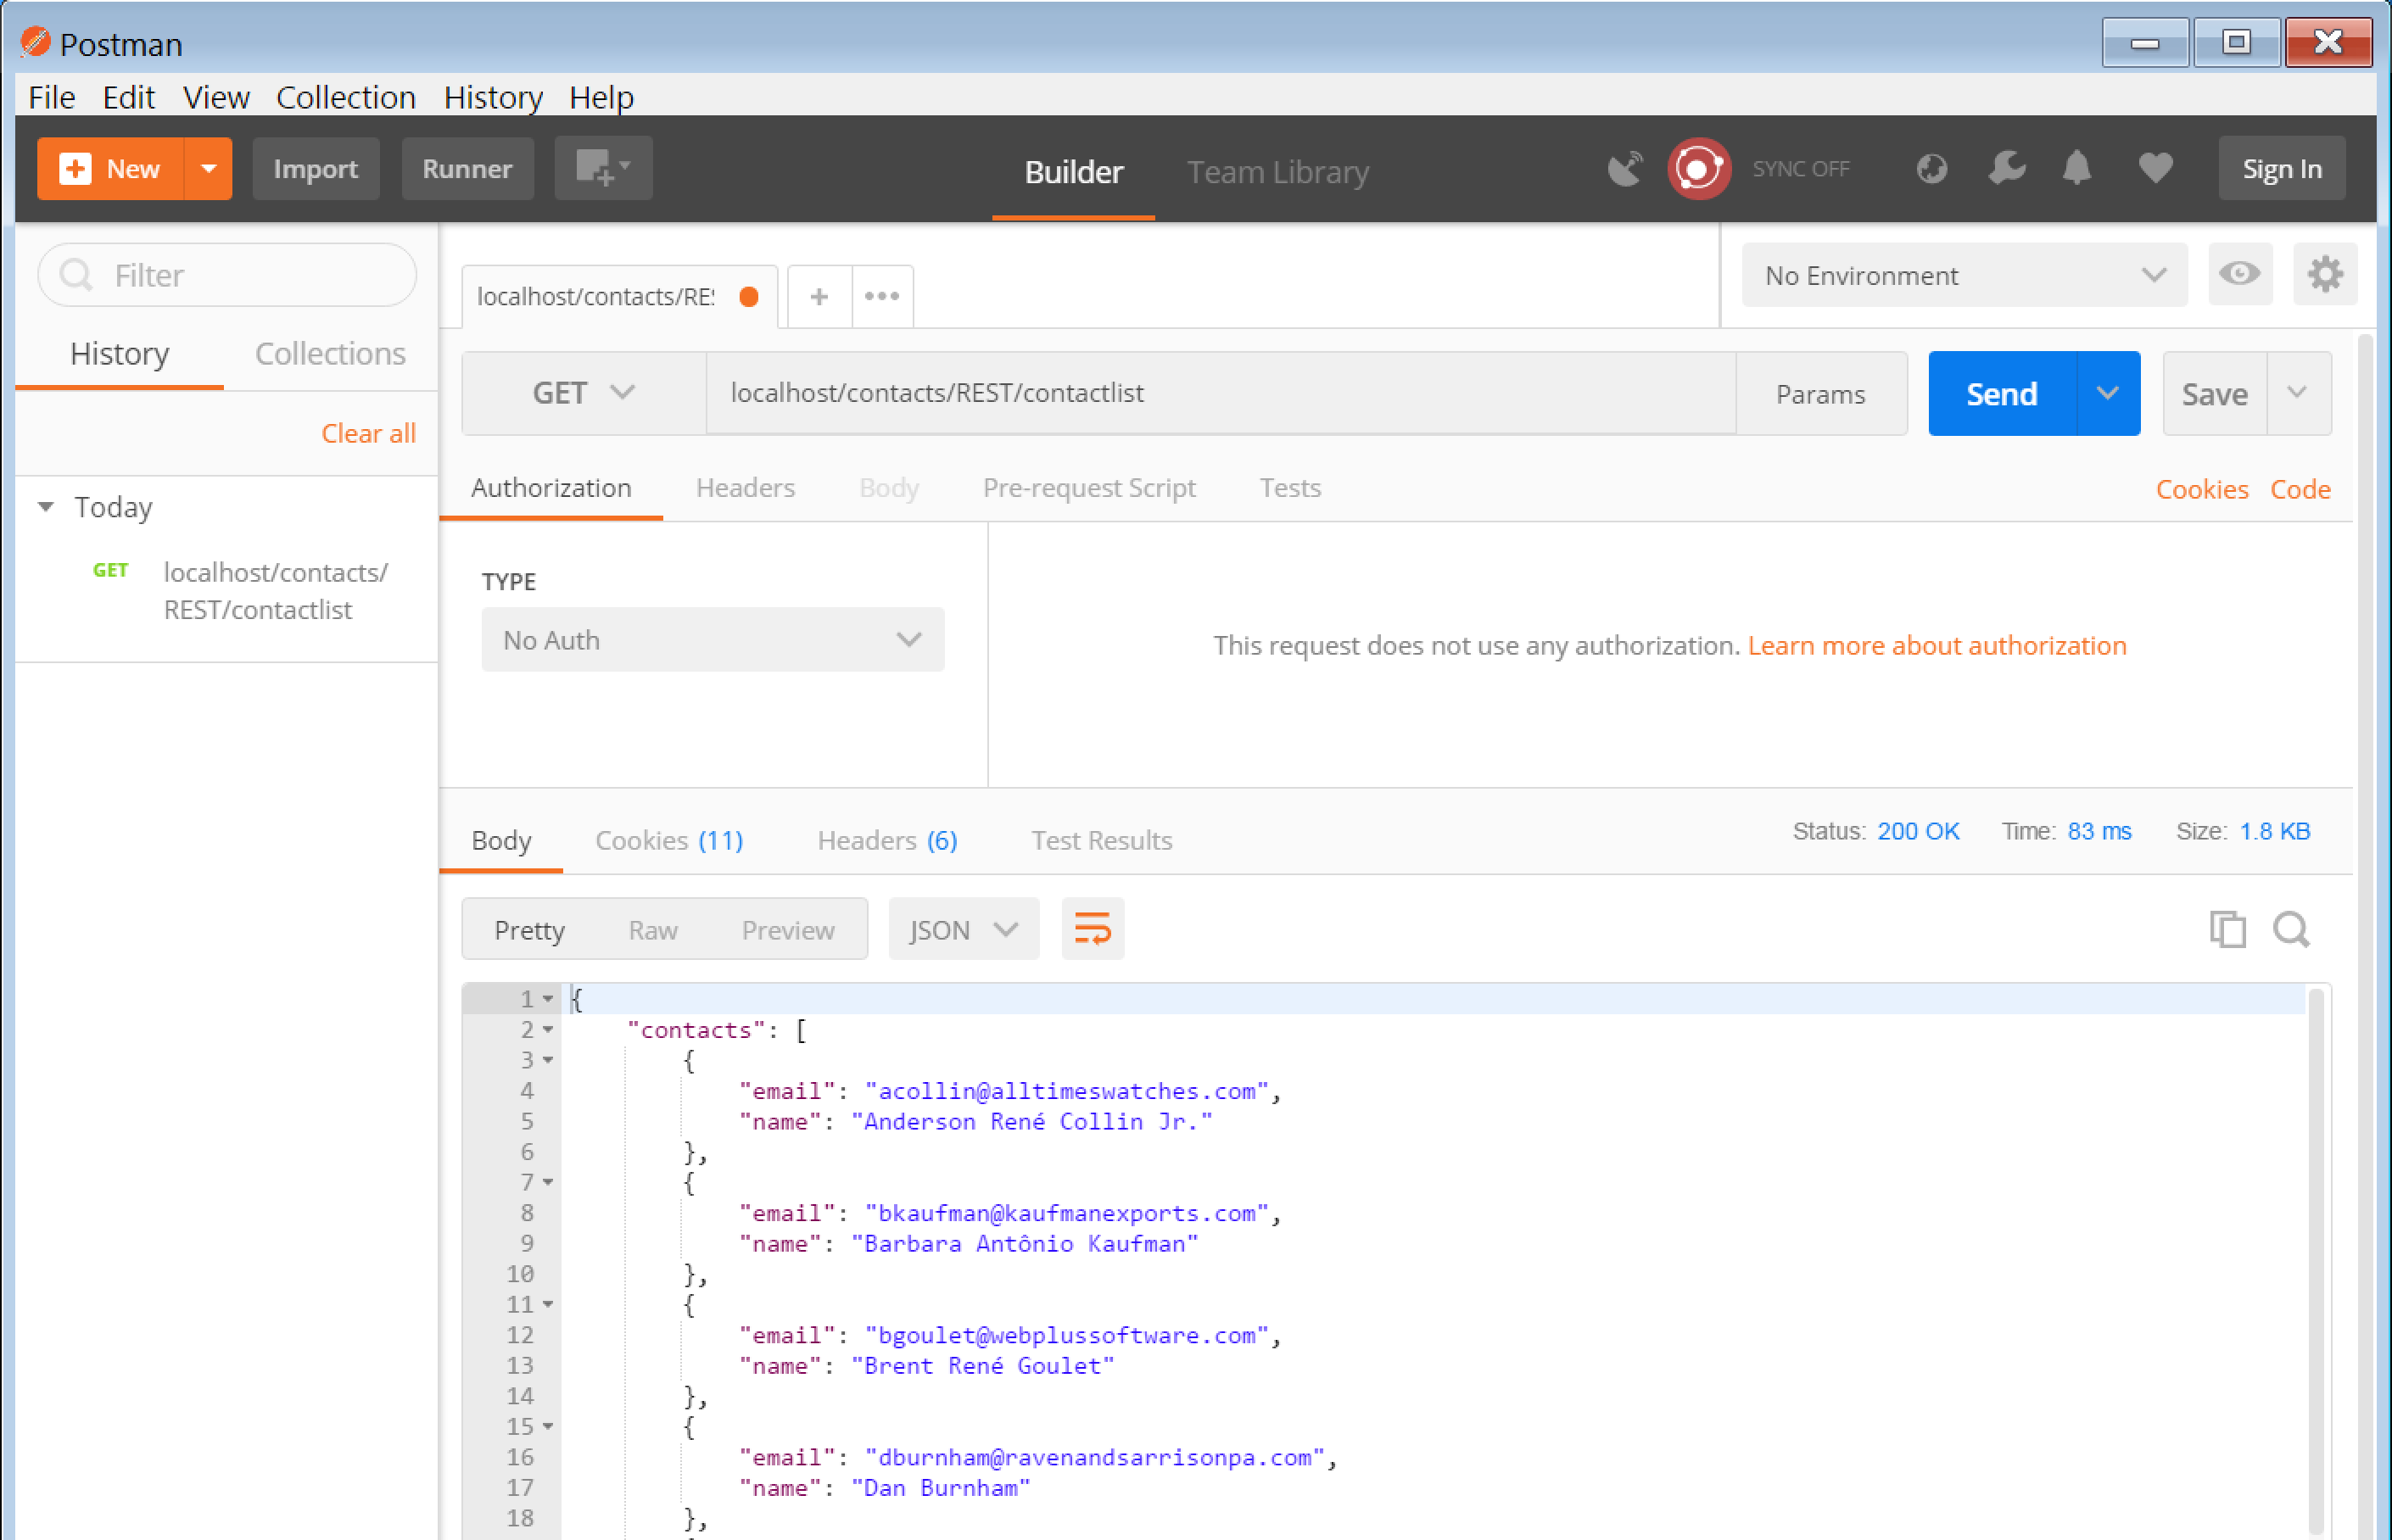Viewport: 2392px width, 1540px height.
Task: Click the environment quick look eye icon
Action: pyautogui.click(x=2239, y=274)
